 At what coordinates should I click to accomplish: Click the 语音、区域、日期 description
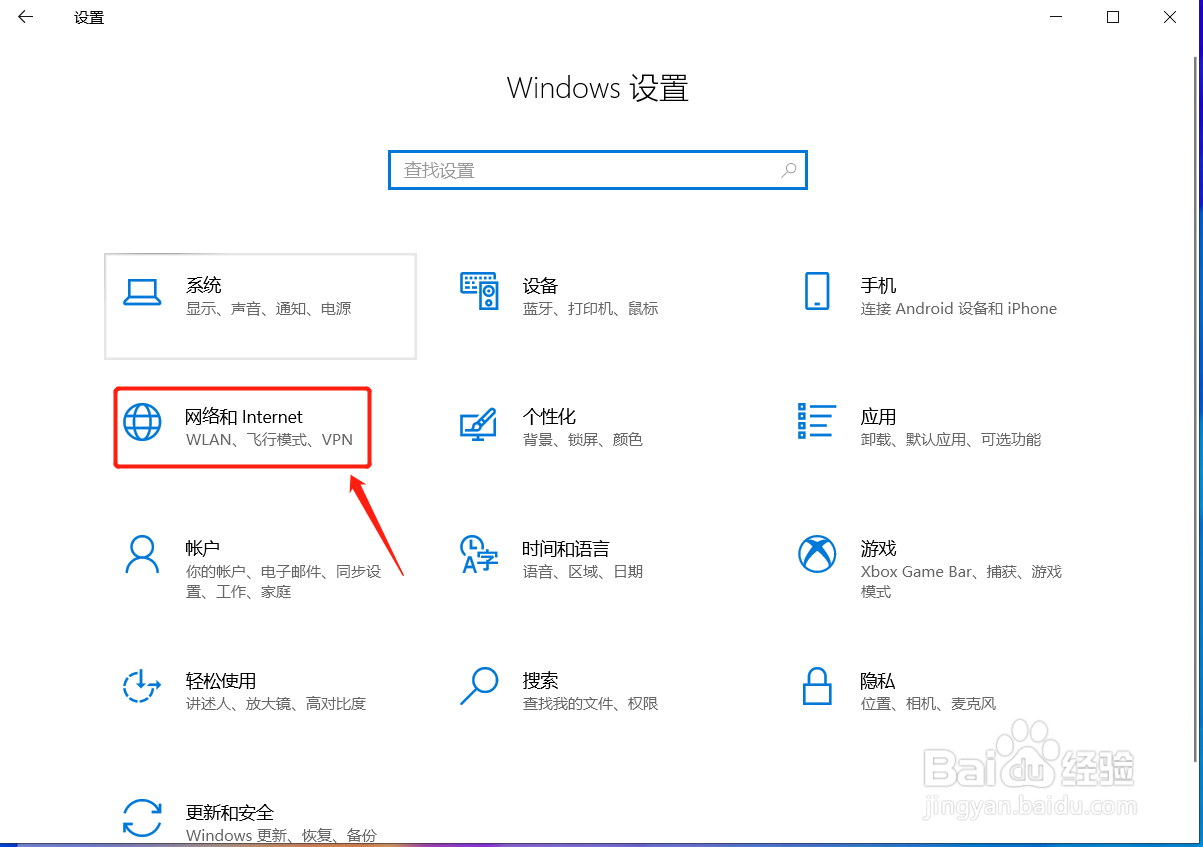tap(582, 572)
